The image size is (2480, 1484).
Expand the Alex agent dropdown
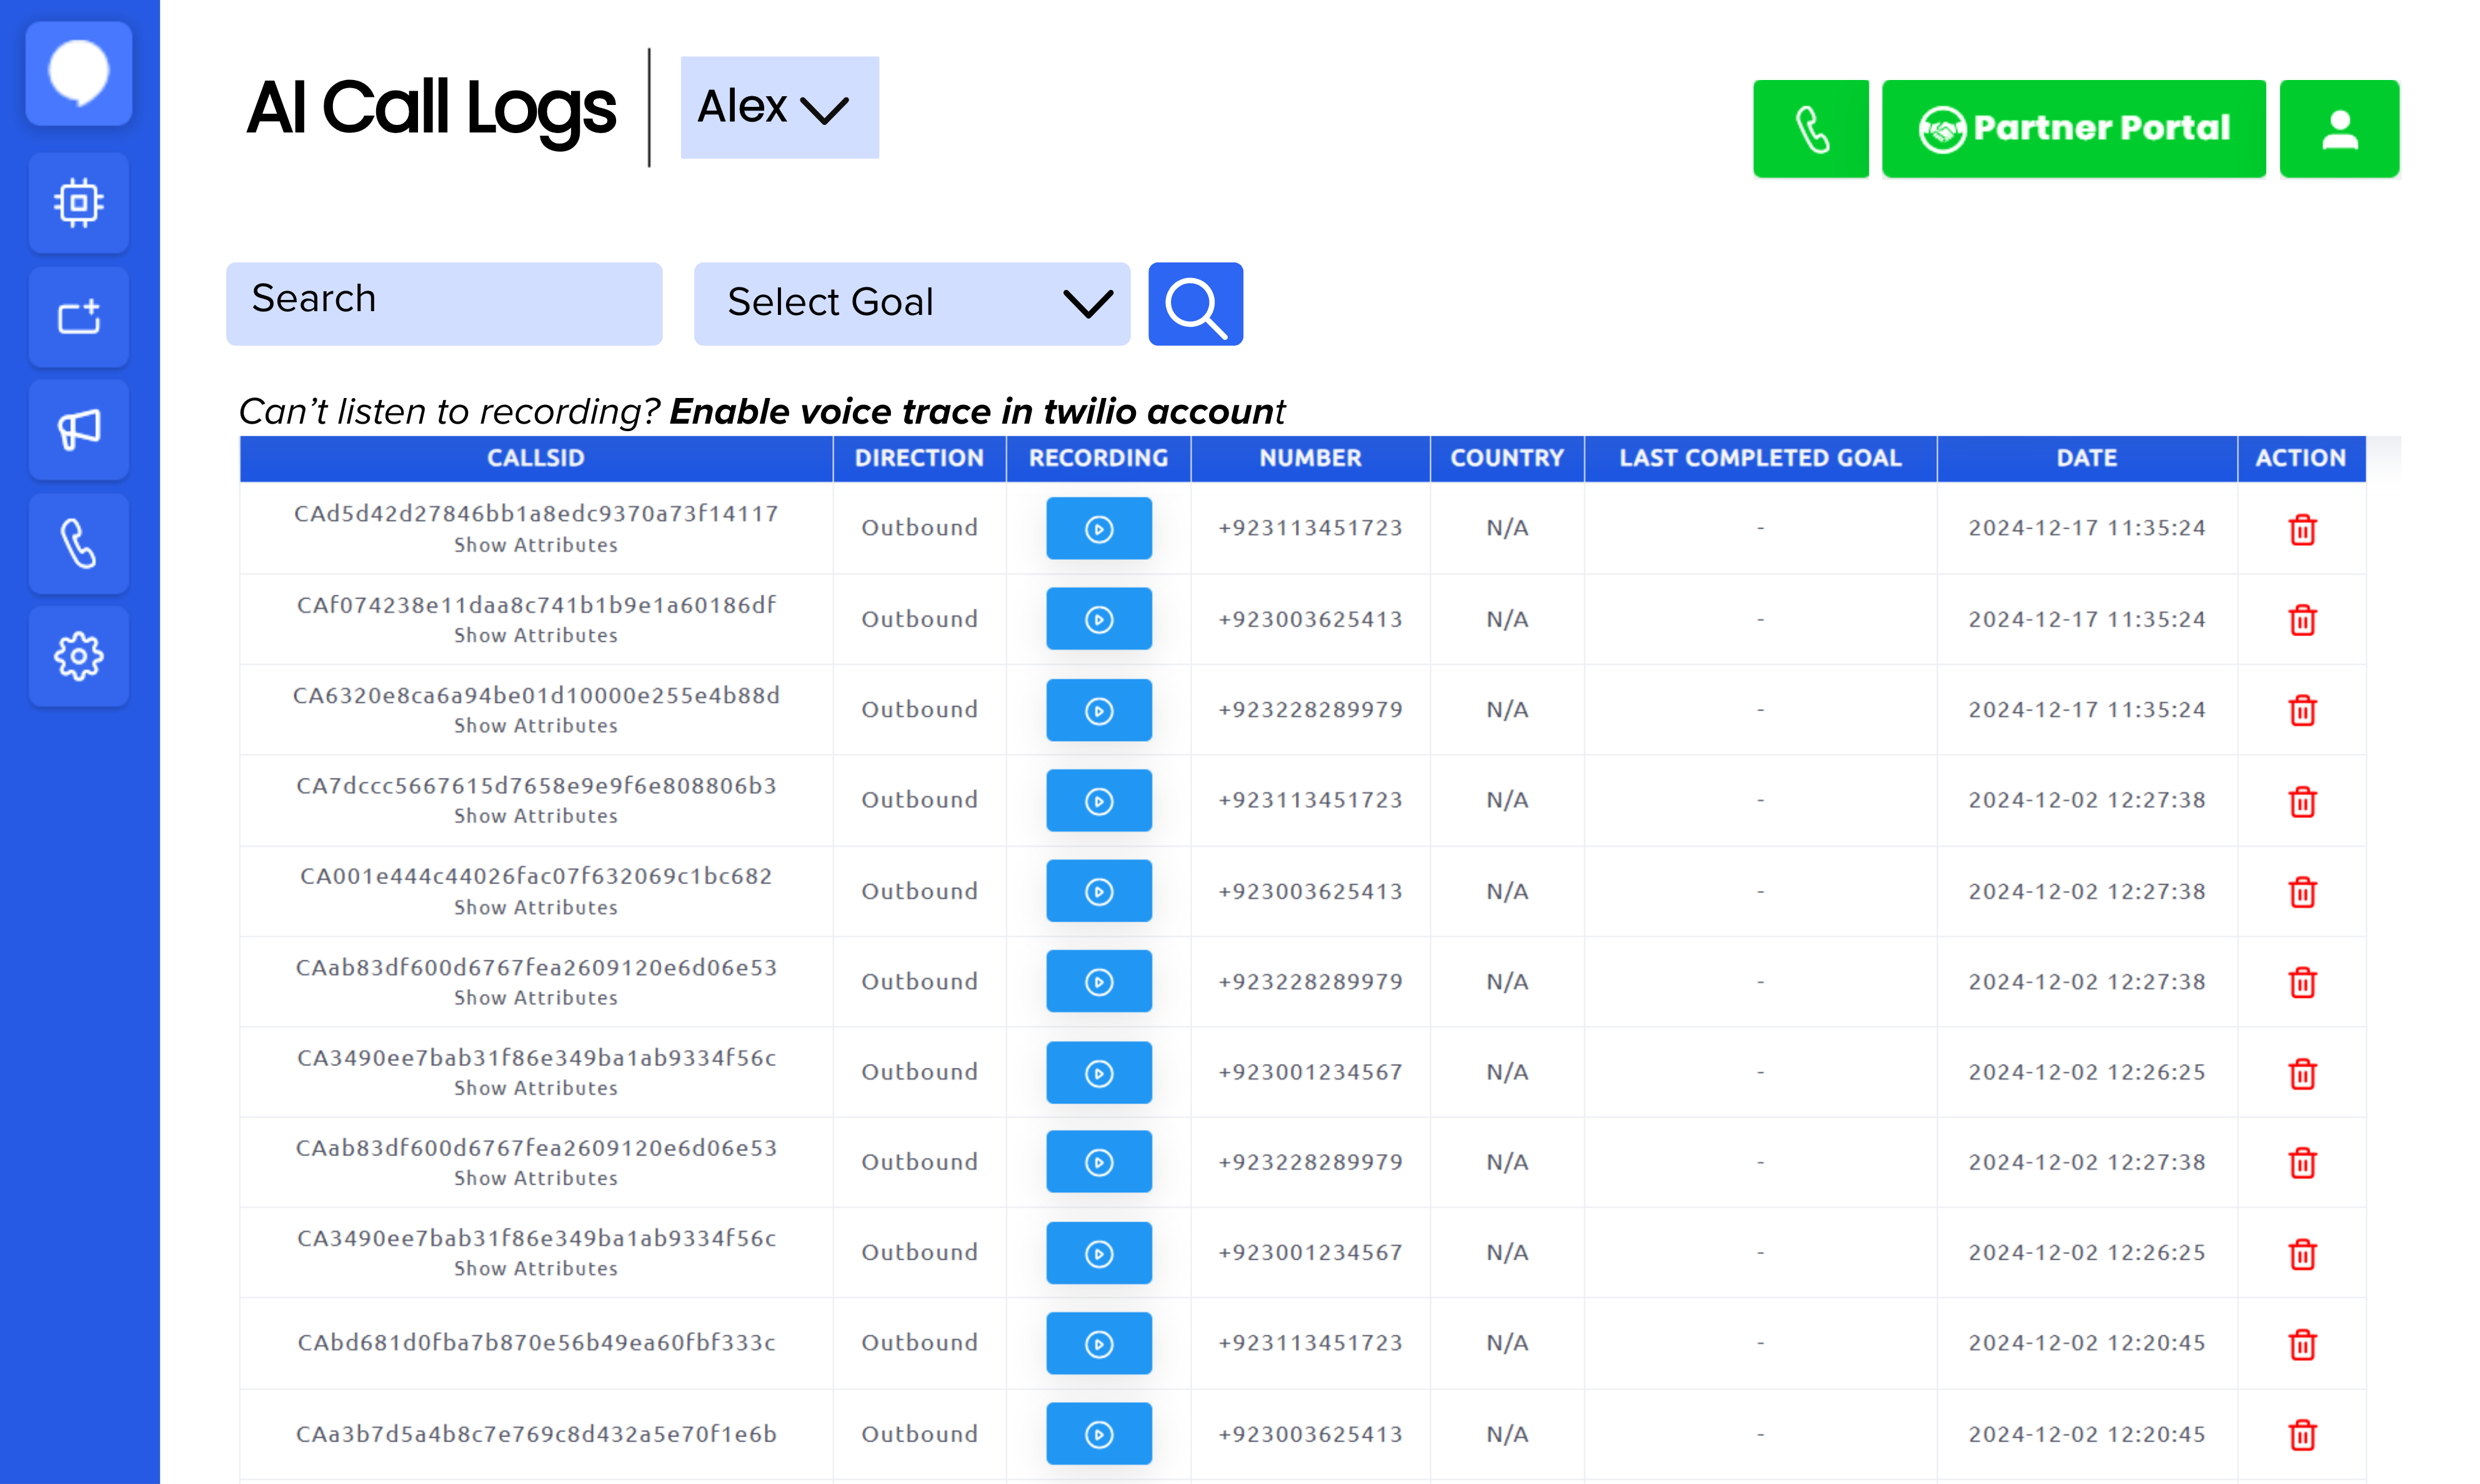pos(779,107)
